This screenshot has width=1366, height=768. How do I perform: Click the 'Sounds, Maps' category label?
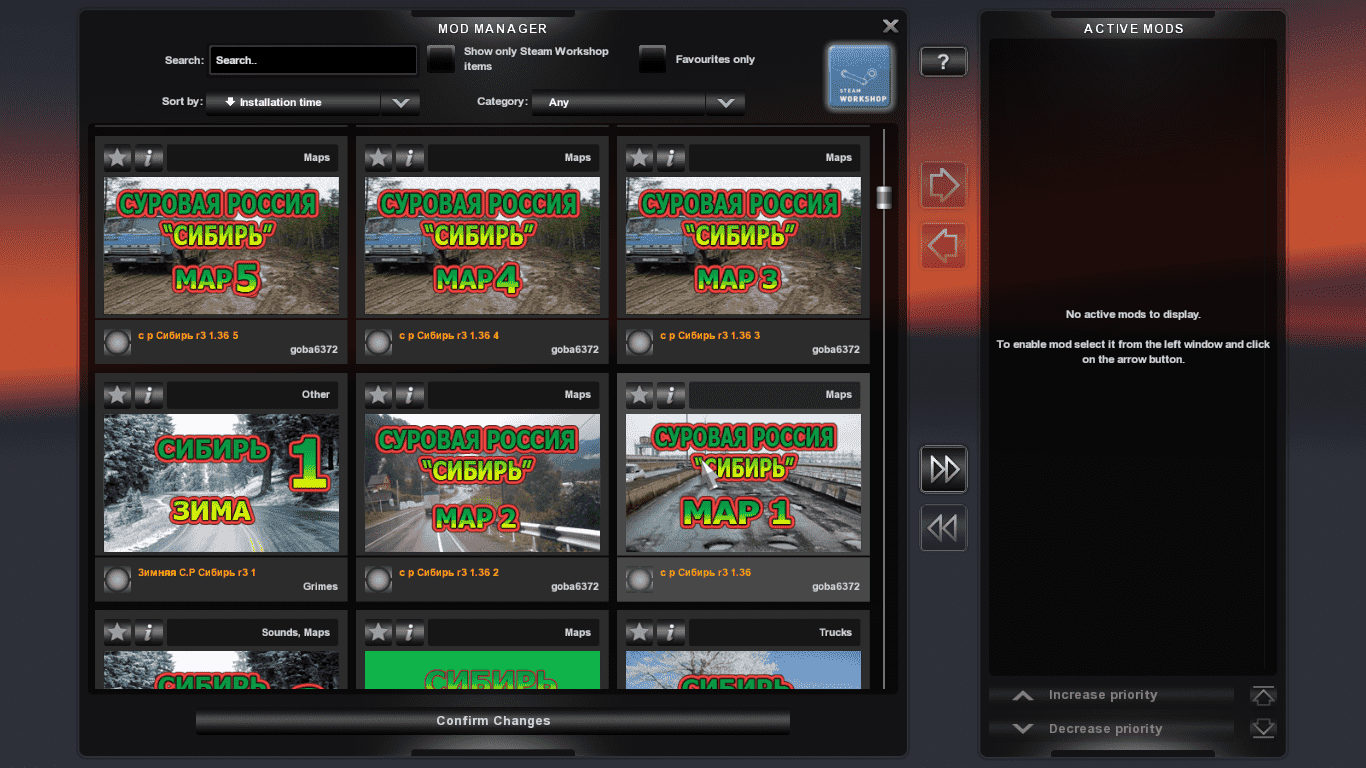pyautogui.click(x=296, y=632)
